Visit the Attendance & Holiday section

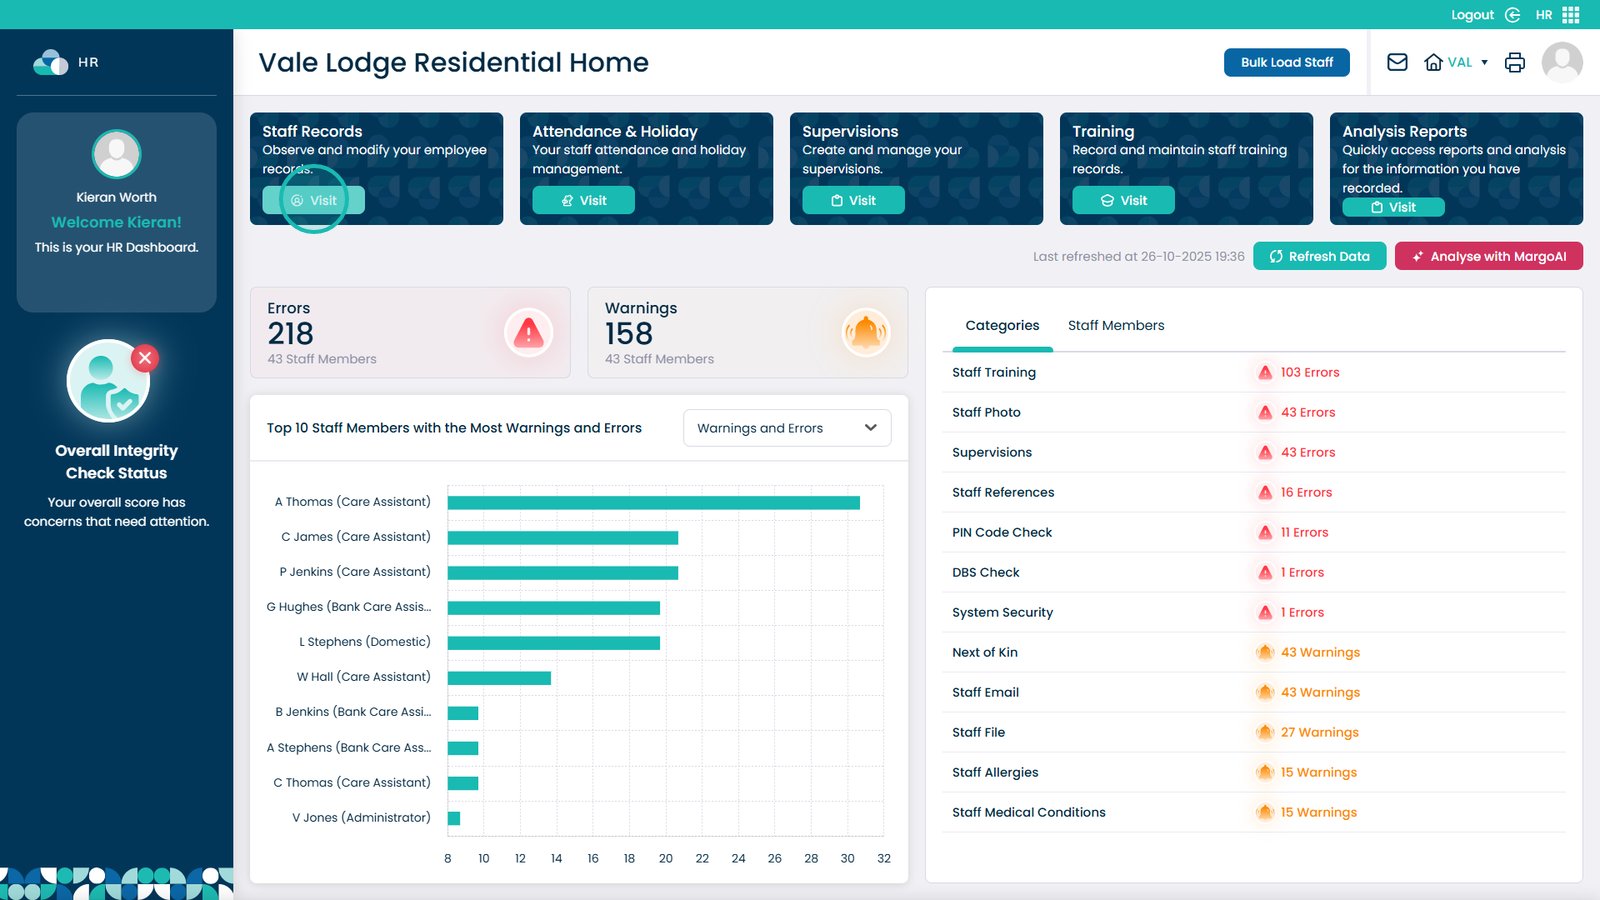coord(583,200)
